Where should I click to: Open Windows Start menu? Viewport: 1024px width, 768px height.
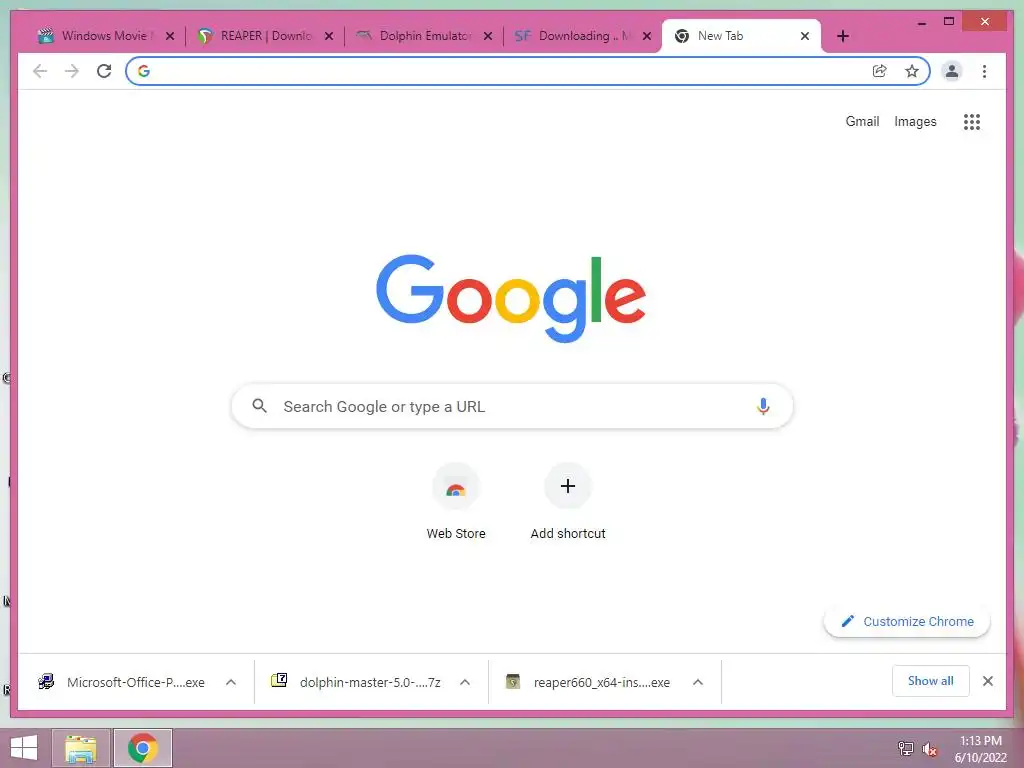click(x=24, y=748)
